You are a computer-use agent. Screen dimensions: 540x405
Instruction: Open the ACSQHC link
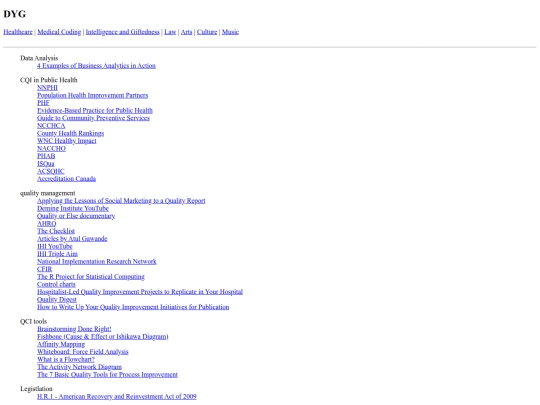click(51, 171)
